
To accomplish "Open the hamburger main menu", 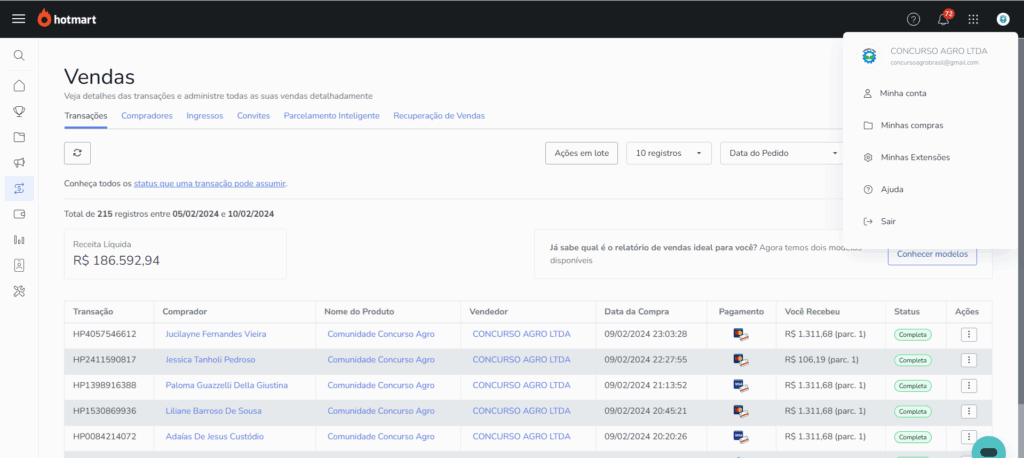I will click(18, 19).
